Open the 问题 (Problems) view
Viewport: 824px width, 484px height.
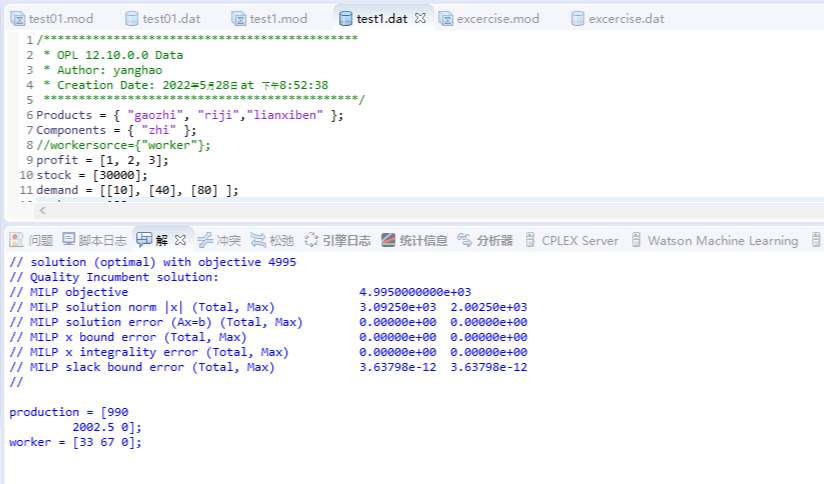click(x=31, y=240)
